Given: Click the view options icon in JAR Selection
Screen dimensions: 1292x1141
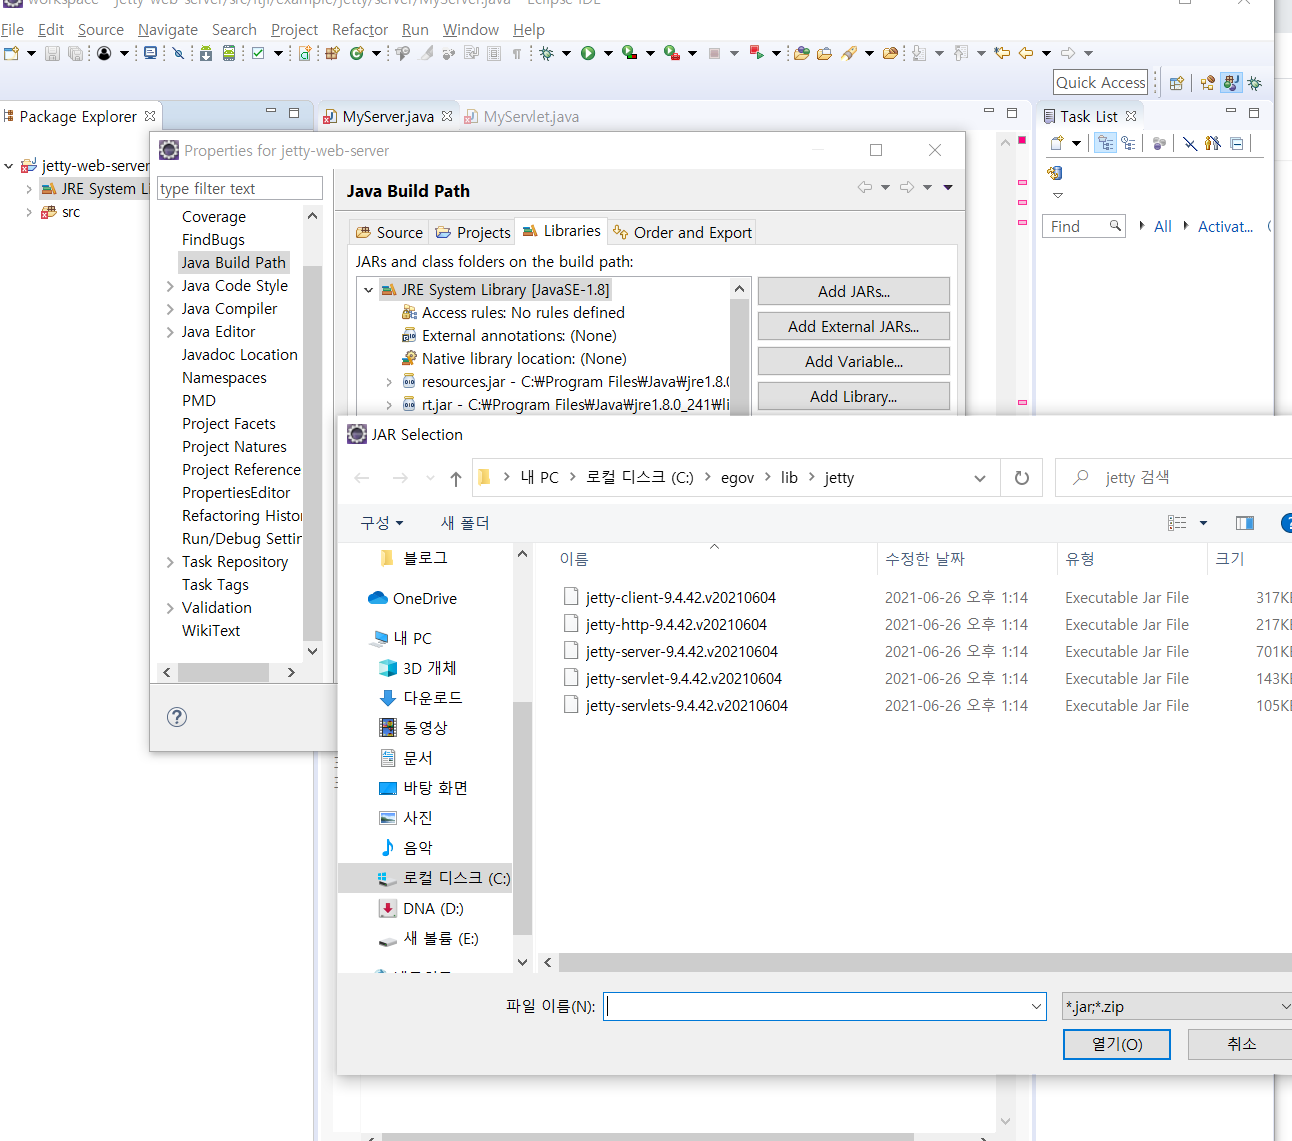Looking at the screenshot, I should pyautogui.click(x=1177, y=523).
